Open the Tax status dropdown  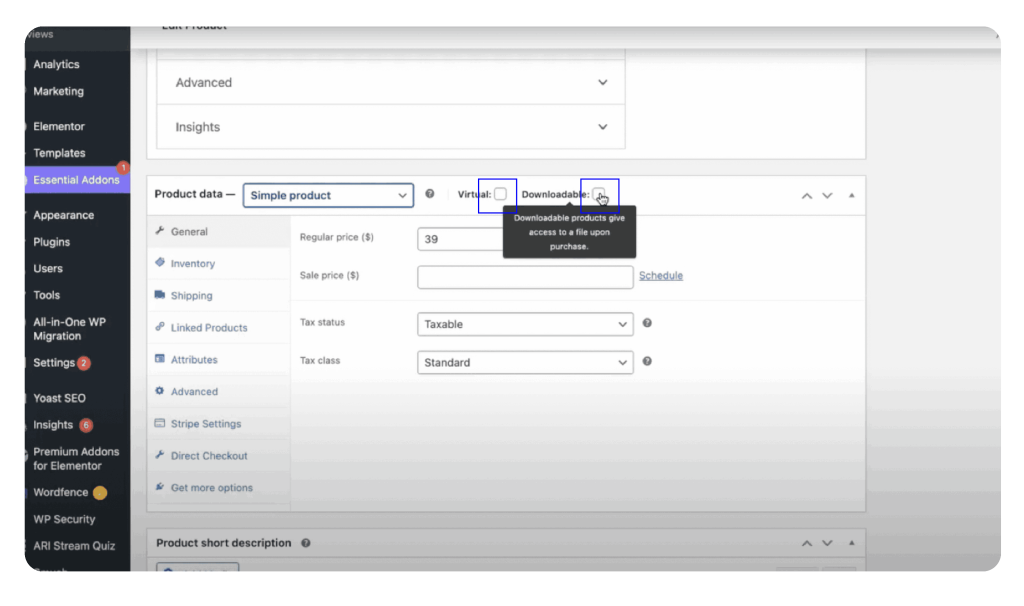525,324
